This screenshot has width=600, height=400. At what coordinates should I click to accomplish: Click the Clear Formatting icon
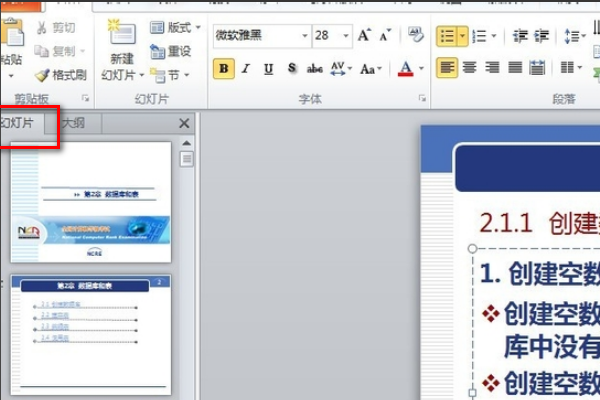tap(416, 34)
